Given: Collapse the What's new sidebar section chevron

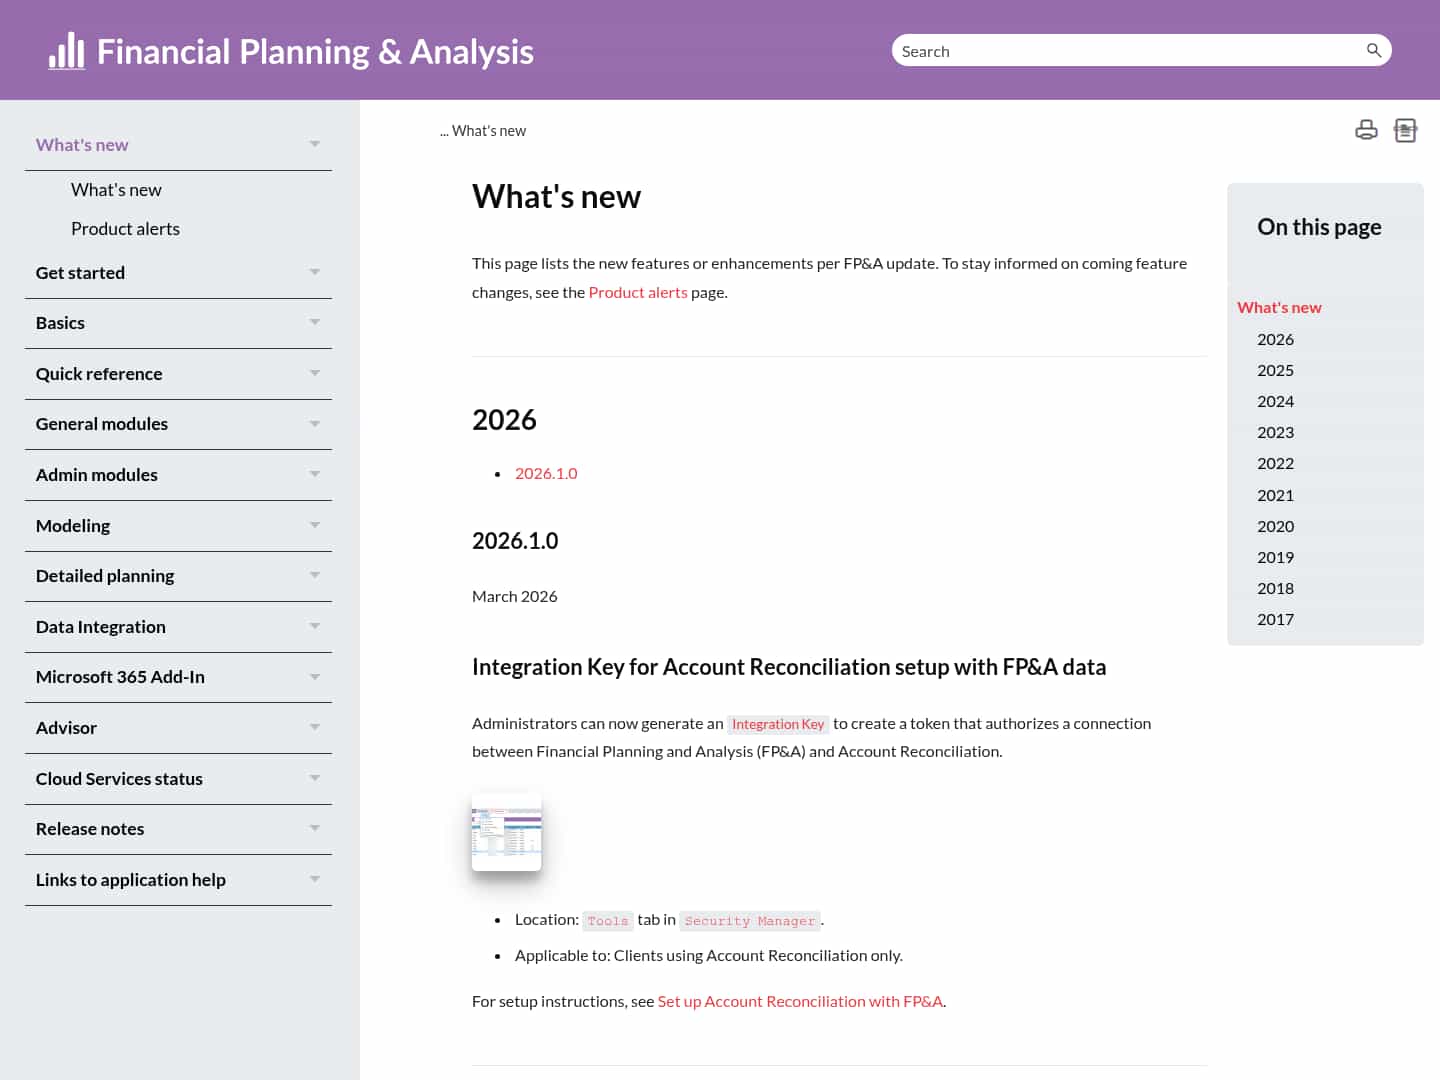Looking at the screenshot, I should pyautogui.click(x=314, y=144).
